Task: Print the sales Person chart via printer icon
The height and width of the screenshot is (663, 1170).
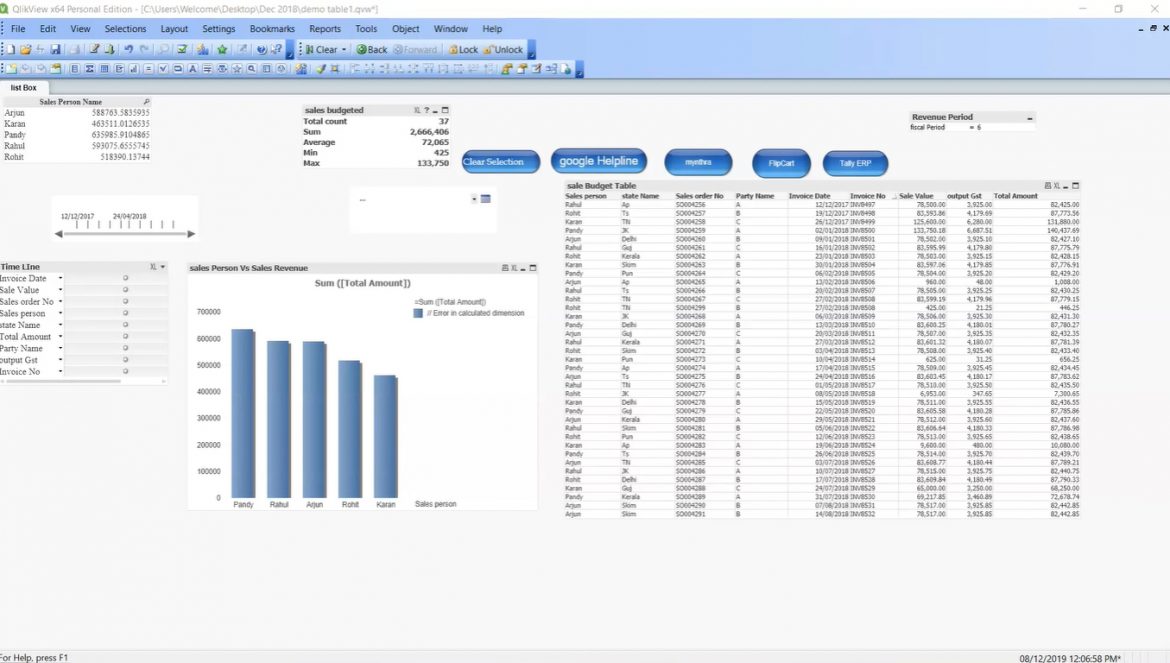Action: [x=505, y=266]
